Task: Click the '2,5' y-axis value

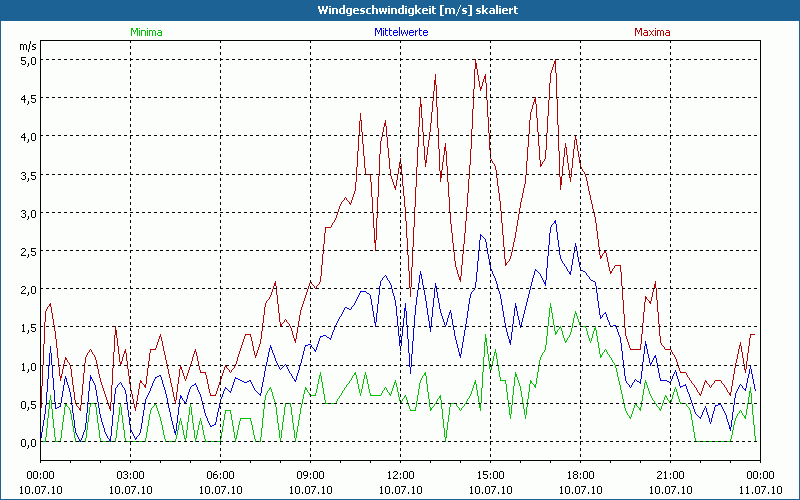Action: tap(29, 252)
